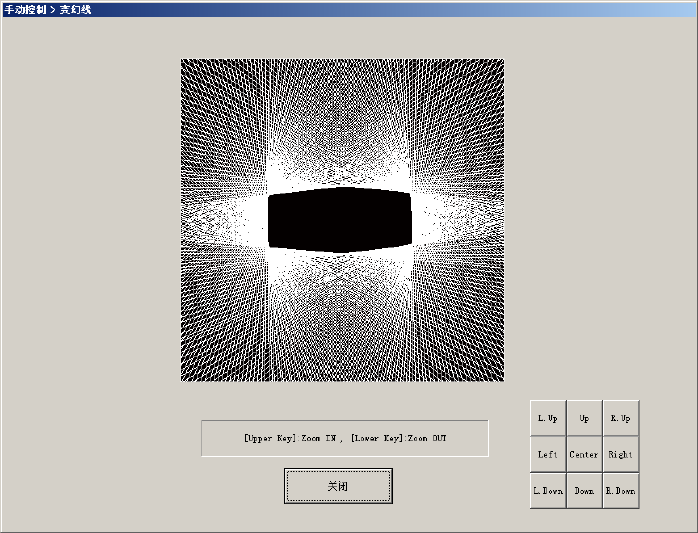This screenshot has height=533, width=698.
Task: Hit the Right direction button
Action: point(620,455)
